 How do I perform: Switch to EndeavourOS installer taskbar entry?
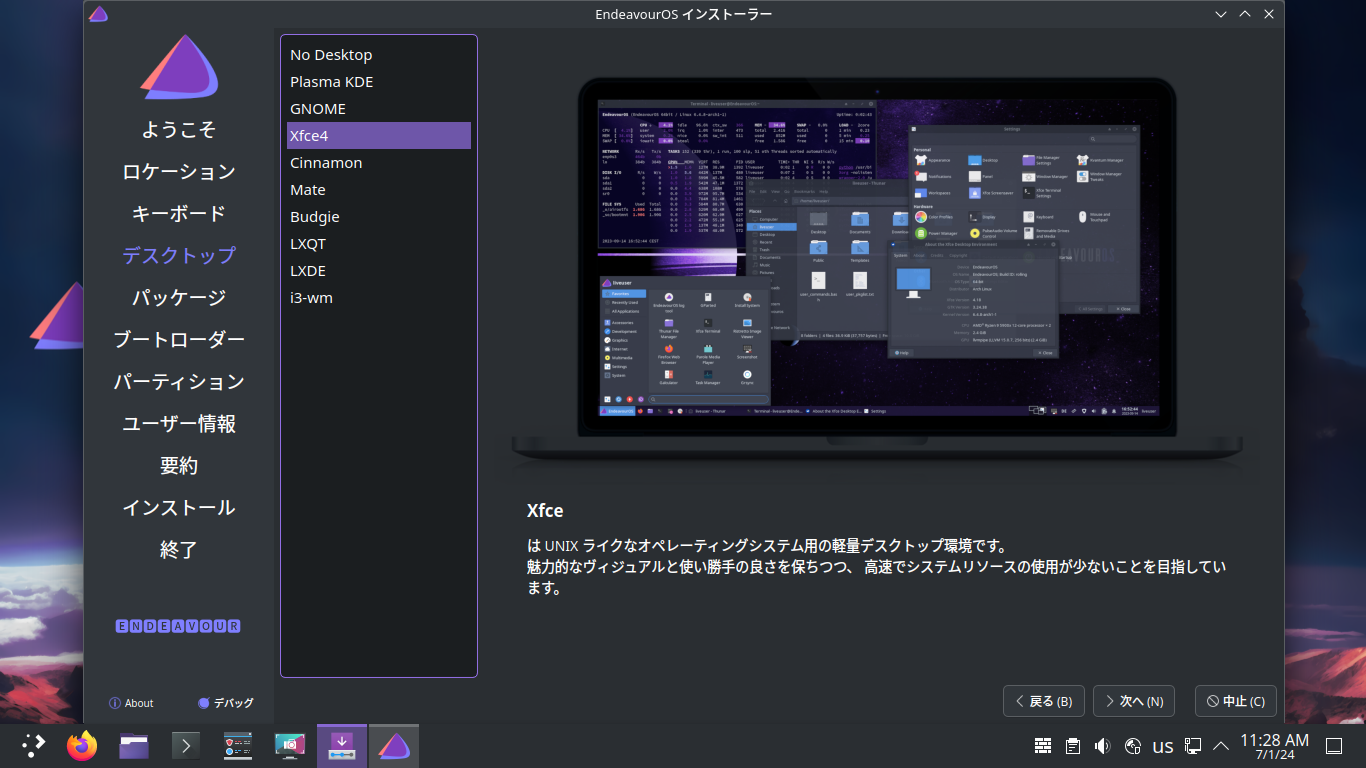coord(394,746)
